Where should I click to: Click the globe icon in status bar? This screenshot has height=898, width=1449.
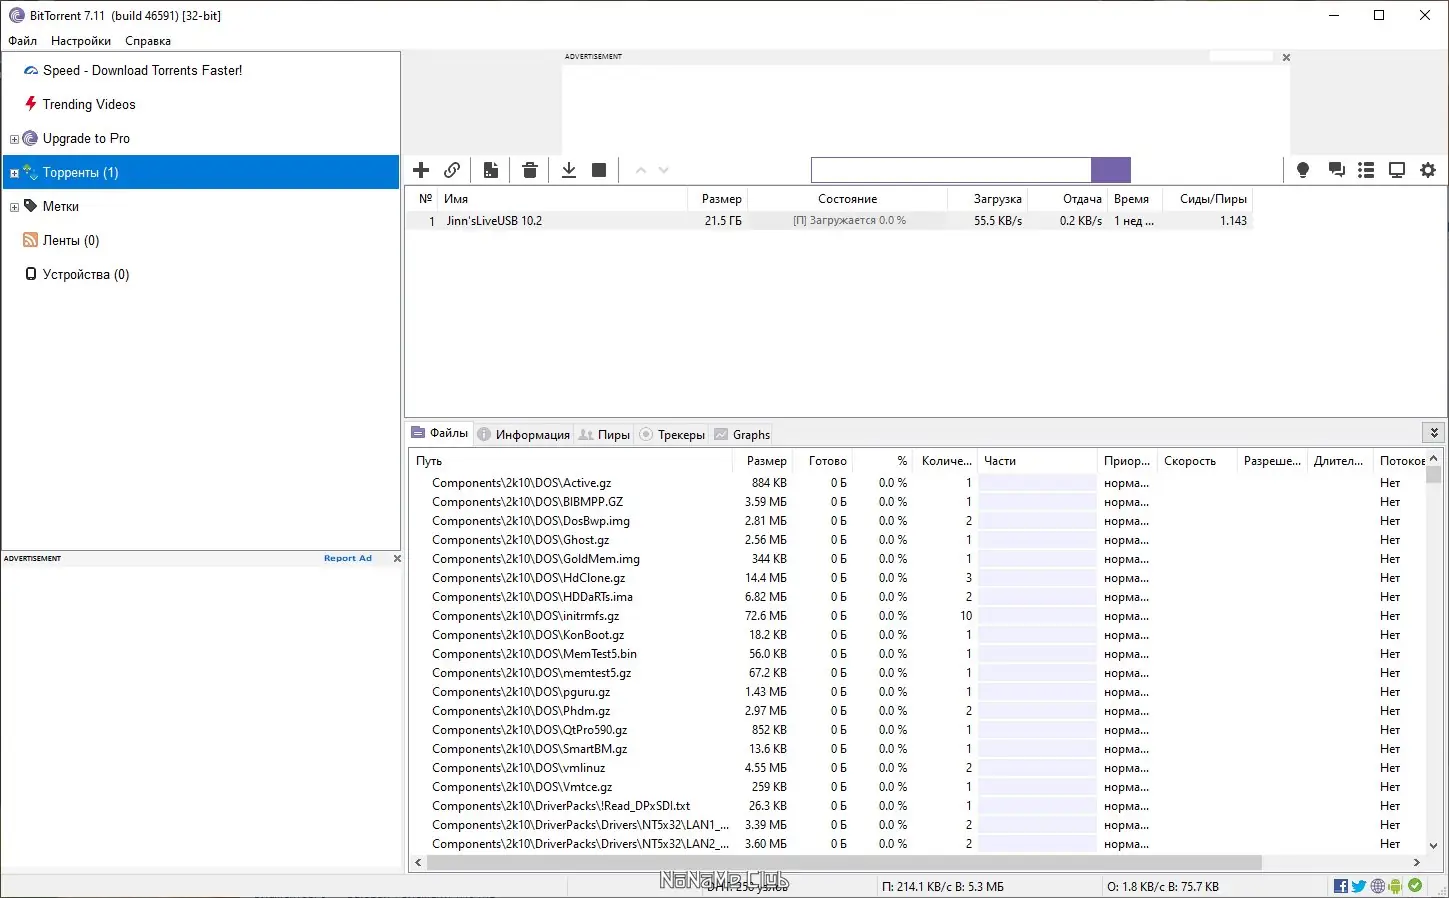click(x=1378, y=886)
